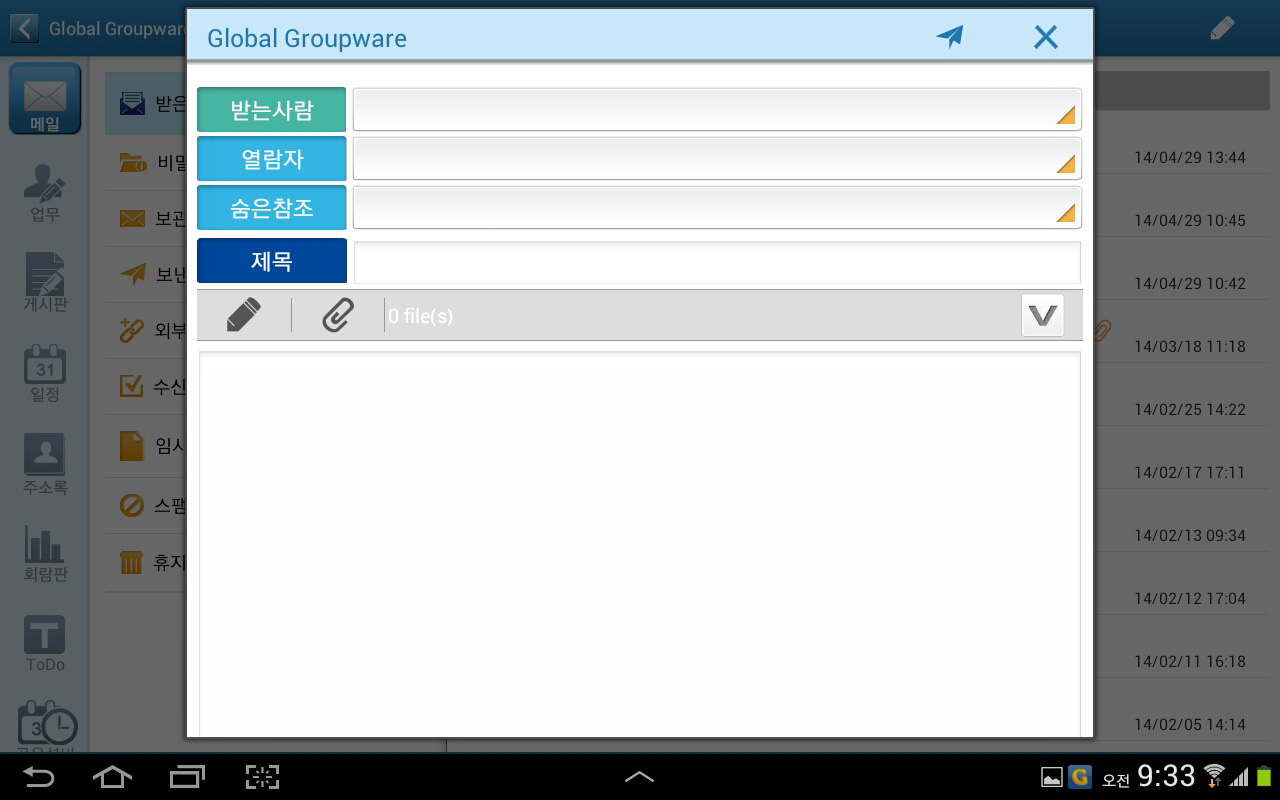Tap the Android recent apps button
Screen dimensions: 1280x800
[187, 777]
